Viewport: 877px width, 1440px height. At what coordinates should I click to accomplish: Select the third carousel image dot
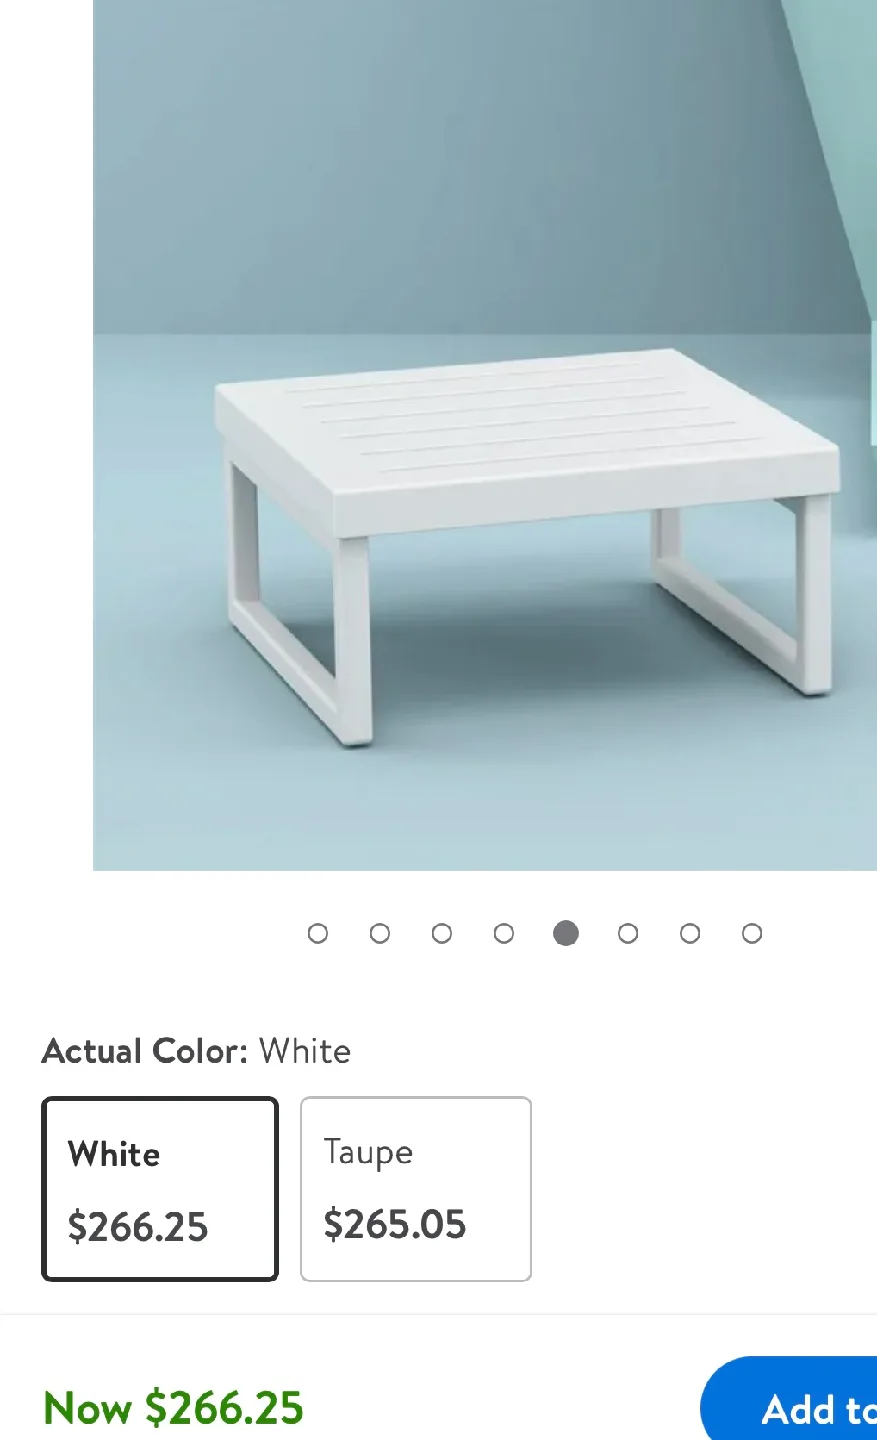(x=442, y=933)
